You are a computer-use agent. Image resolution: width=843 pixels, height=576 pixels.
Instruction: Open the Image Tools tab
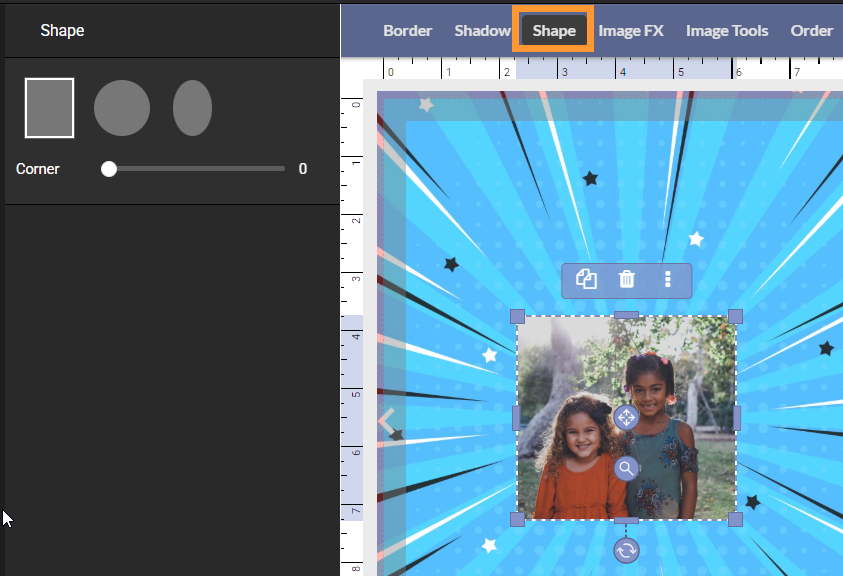(727, 31)
